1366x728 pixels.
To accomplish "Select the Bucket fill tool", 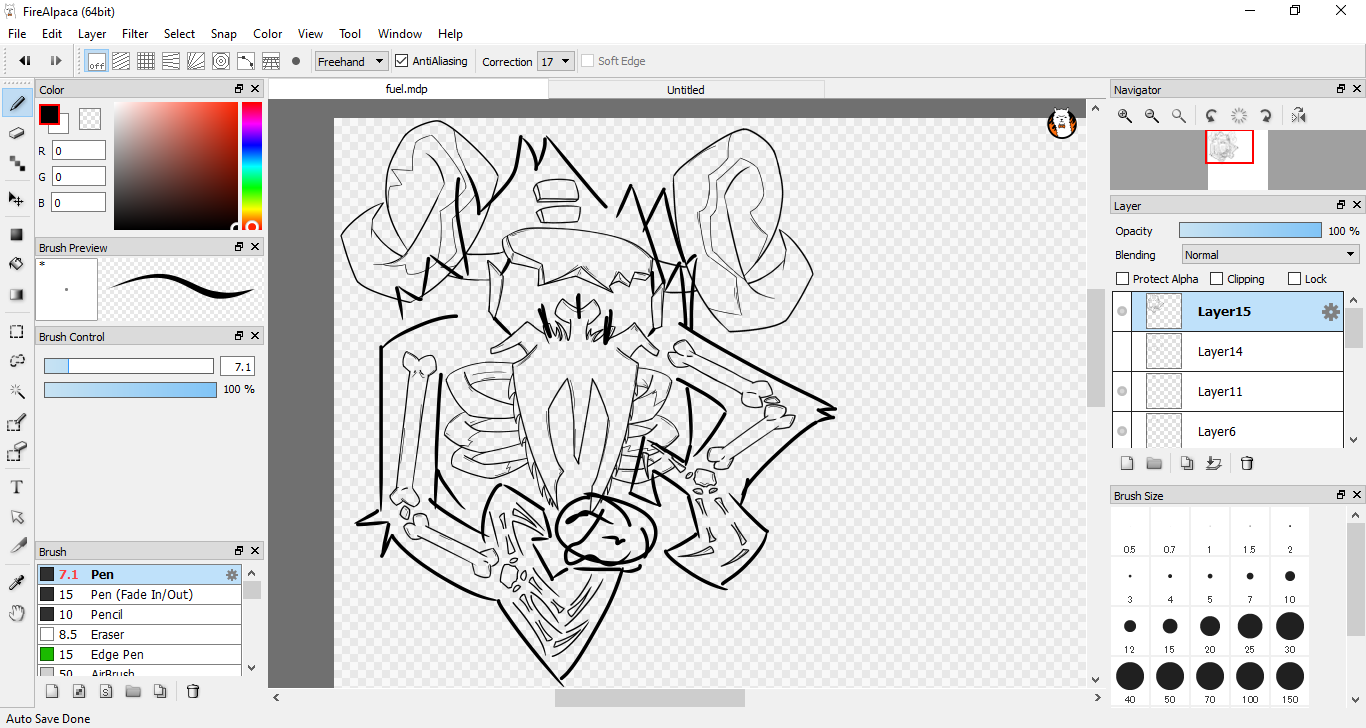I will pyautogui.click(x=16, y=264).
